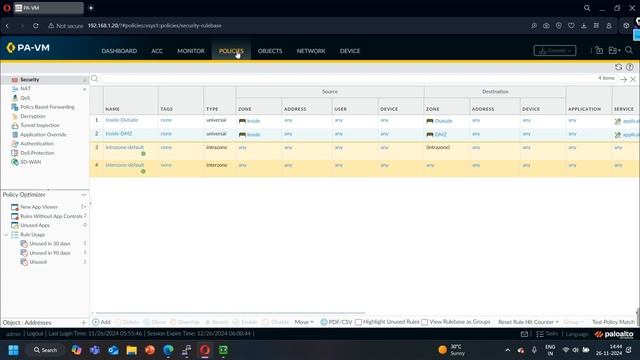The width and height of the screenshot is (640, 360).
Task: Open the DEVICE tab
Action: 350,51
